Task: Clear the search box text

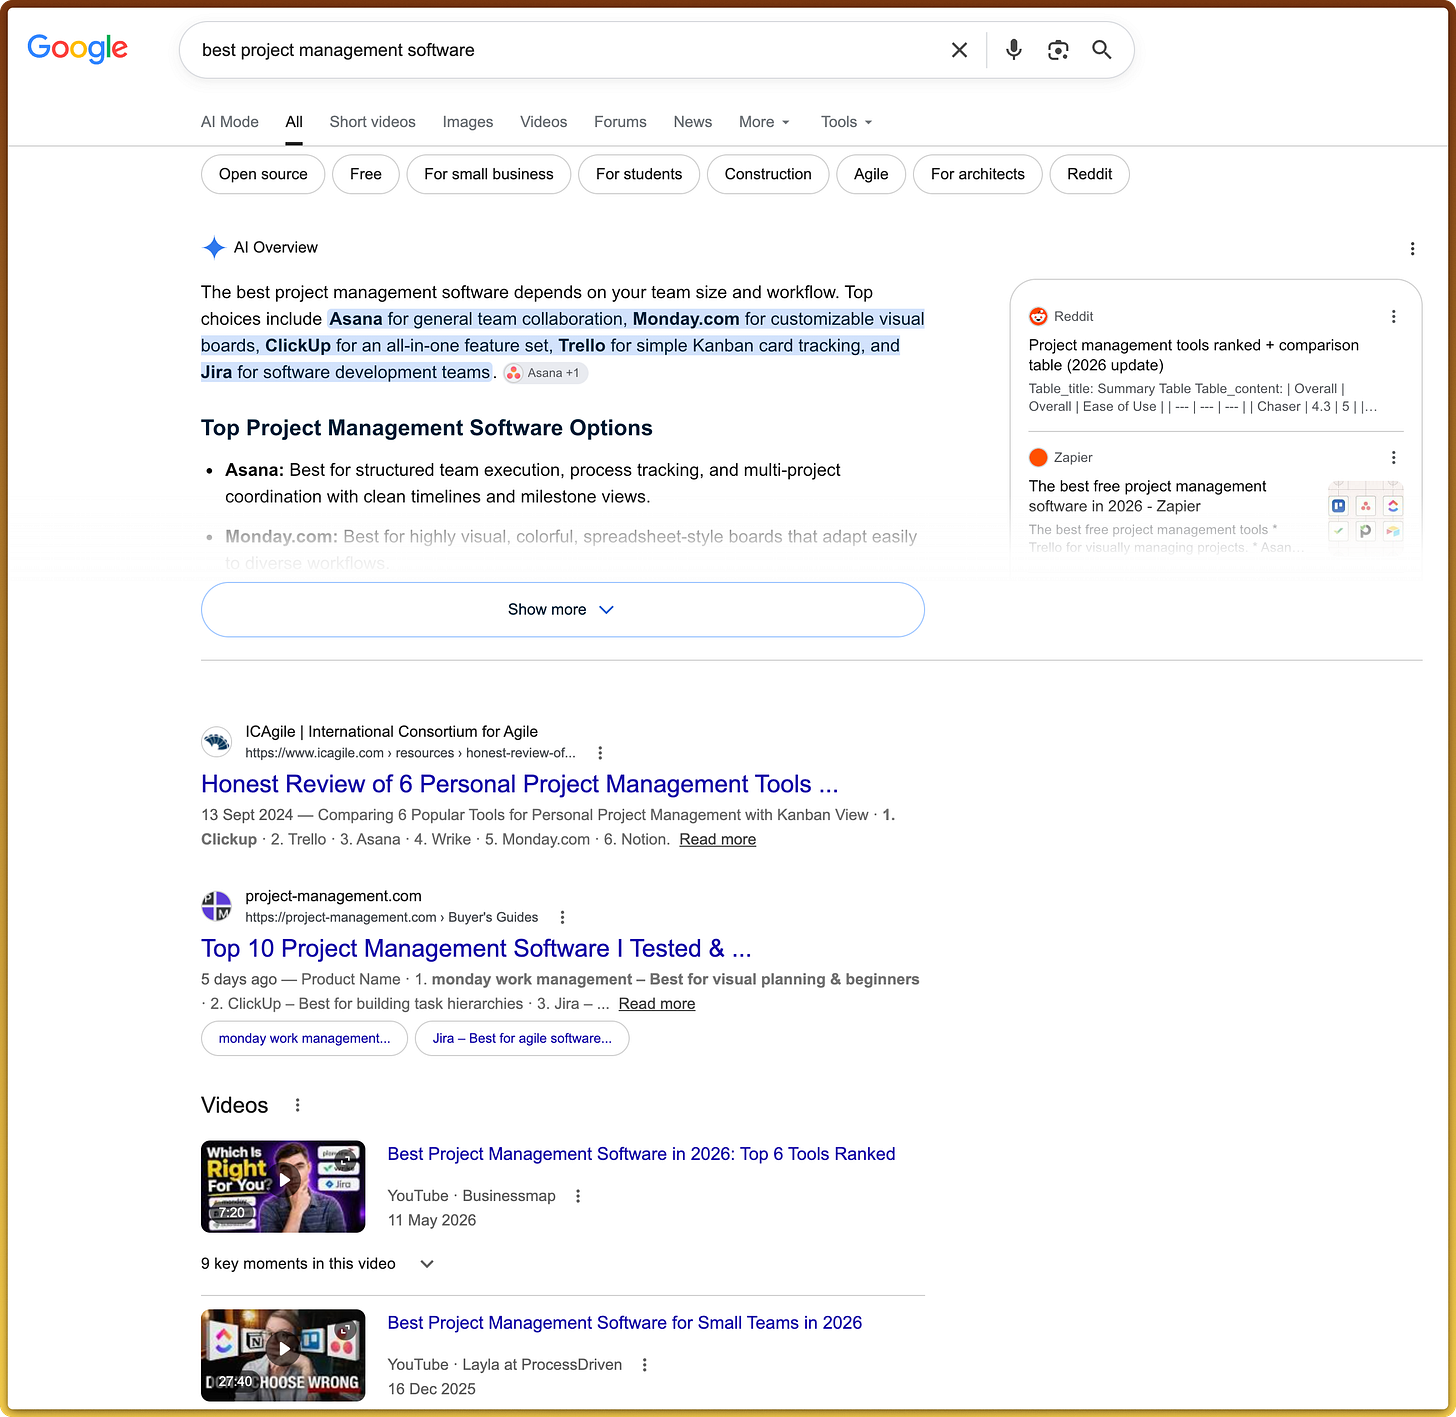Action: (x=959, y=50)
